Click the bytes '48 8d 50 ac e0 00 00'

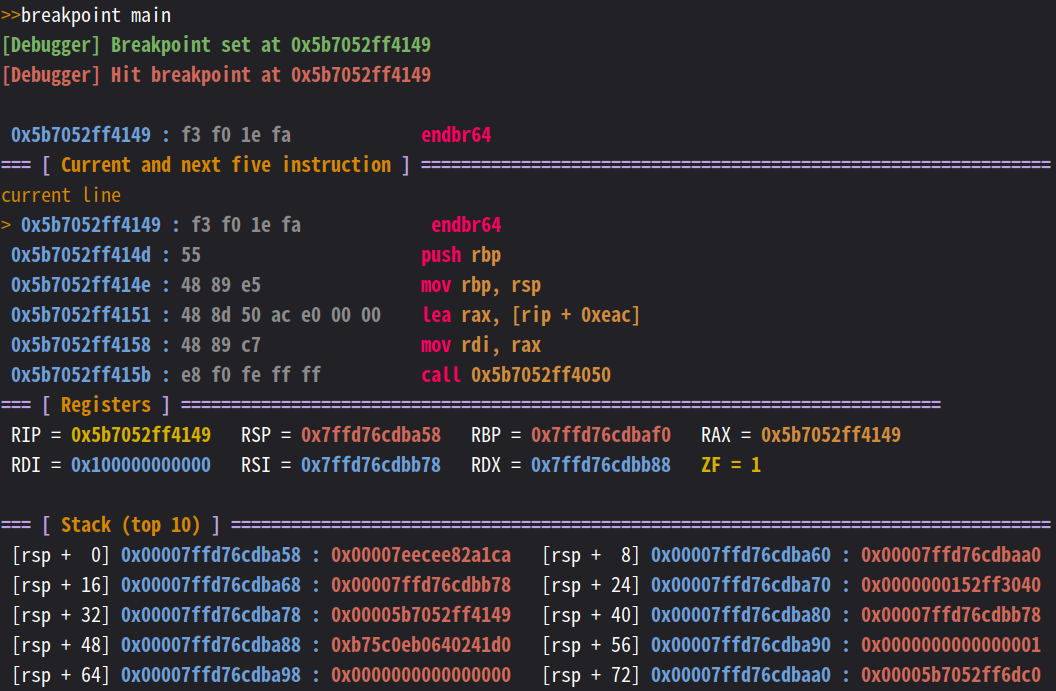(x=281, y=315)
